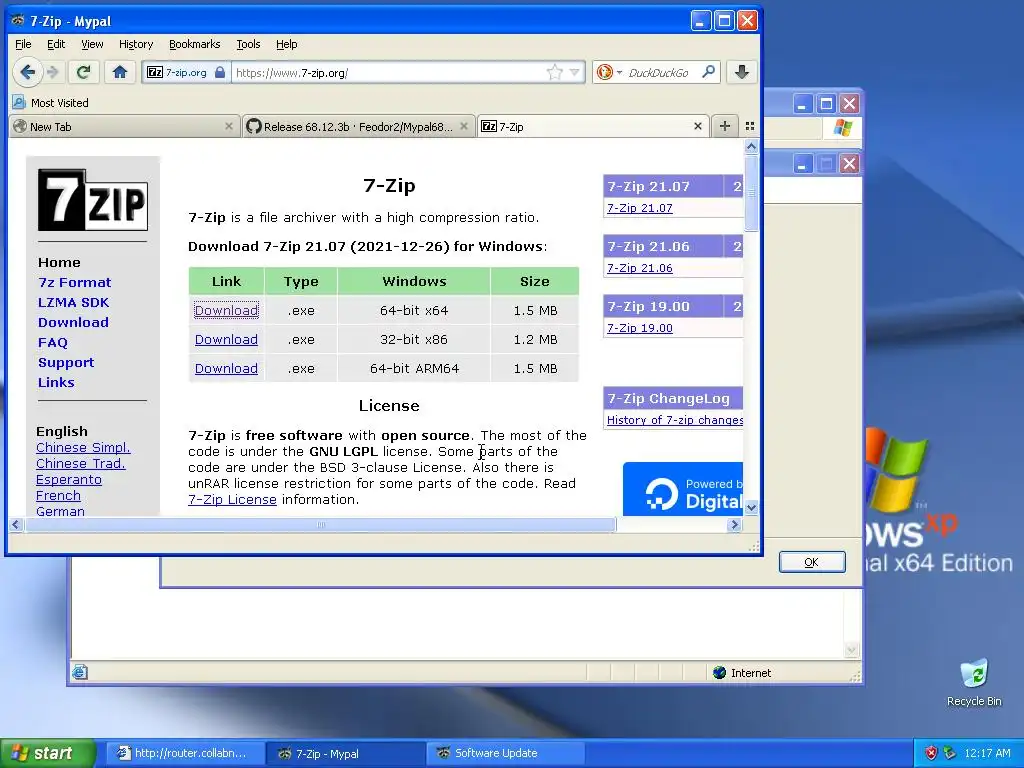Click the horizontal scrollbar right arrow
1024x768 pixels.
click(x=734, y=524)
